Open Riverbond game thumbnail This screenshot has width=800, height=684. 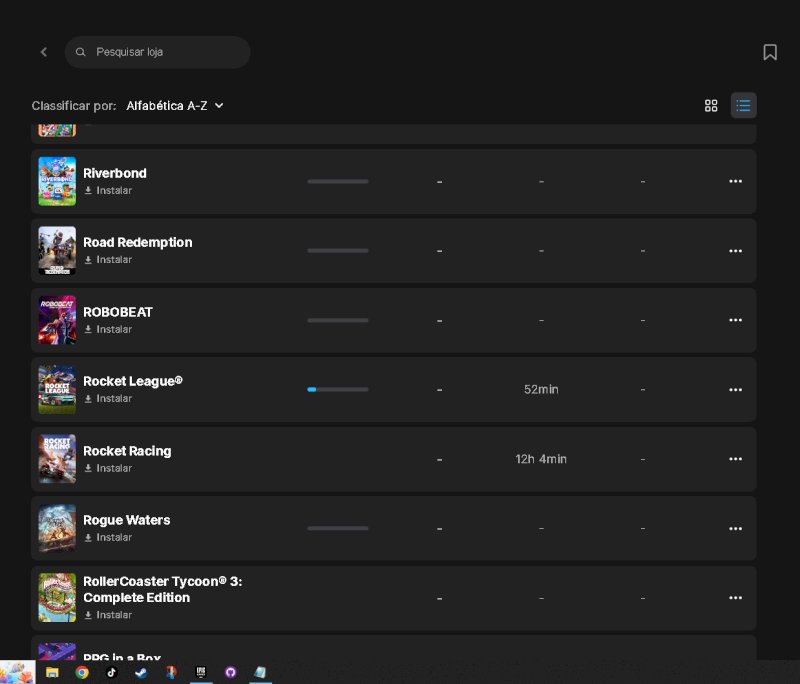point(57,181)
